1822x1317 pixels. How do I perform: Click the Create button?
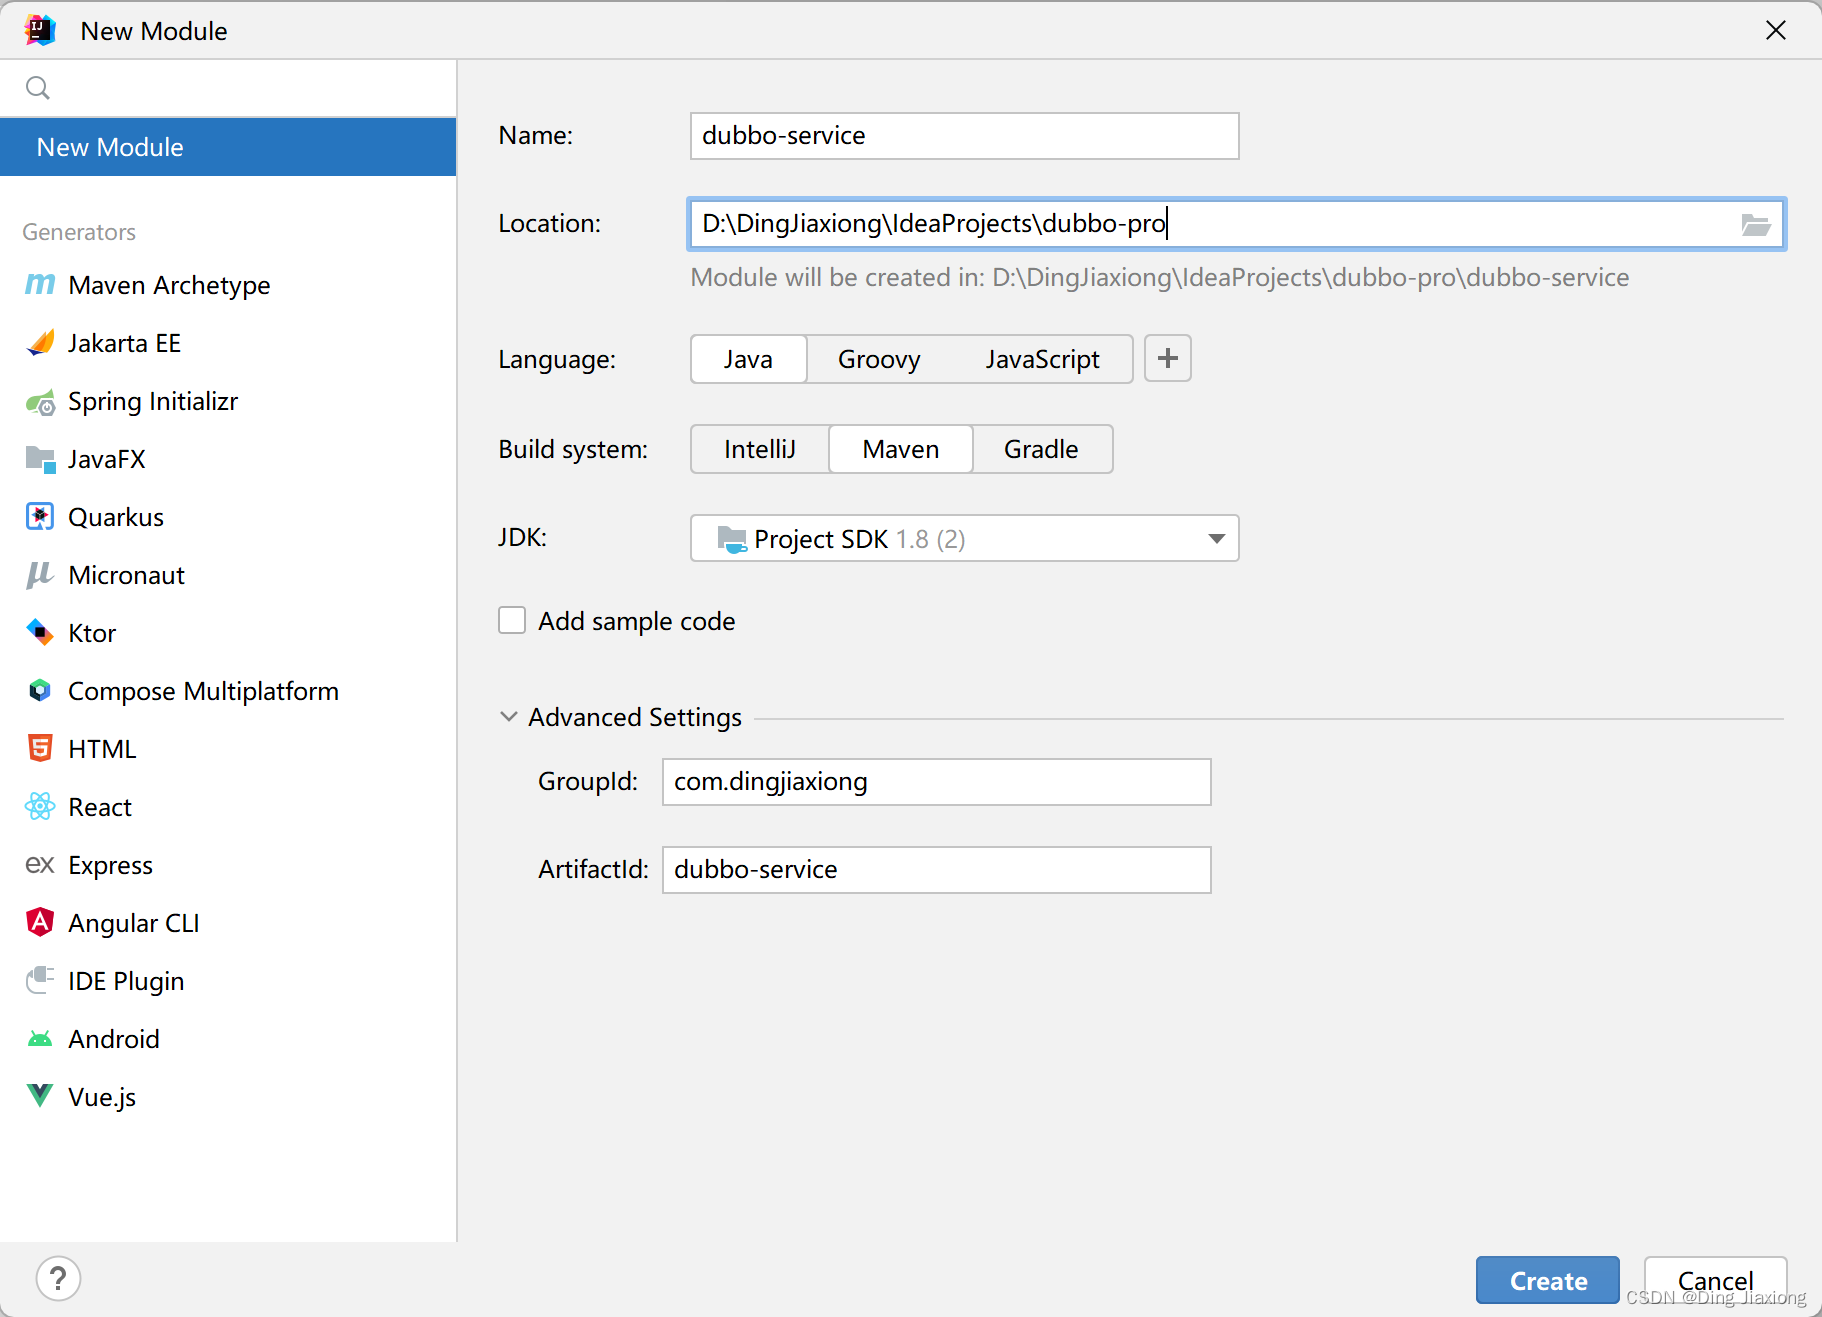(1548, 1281)
